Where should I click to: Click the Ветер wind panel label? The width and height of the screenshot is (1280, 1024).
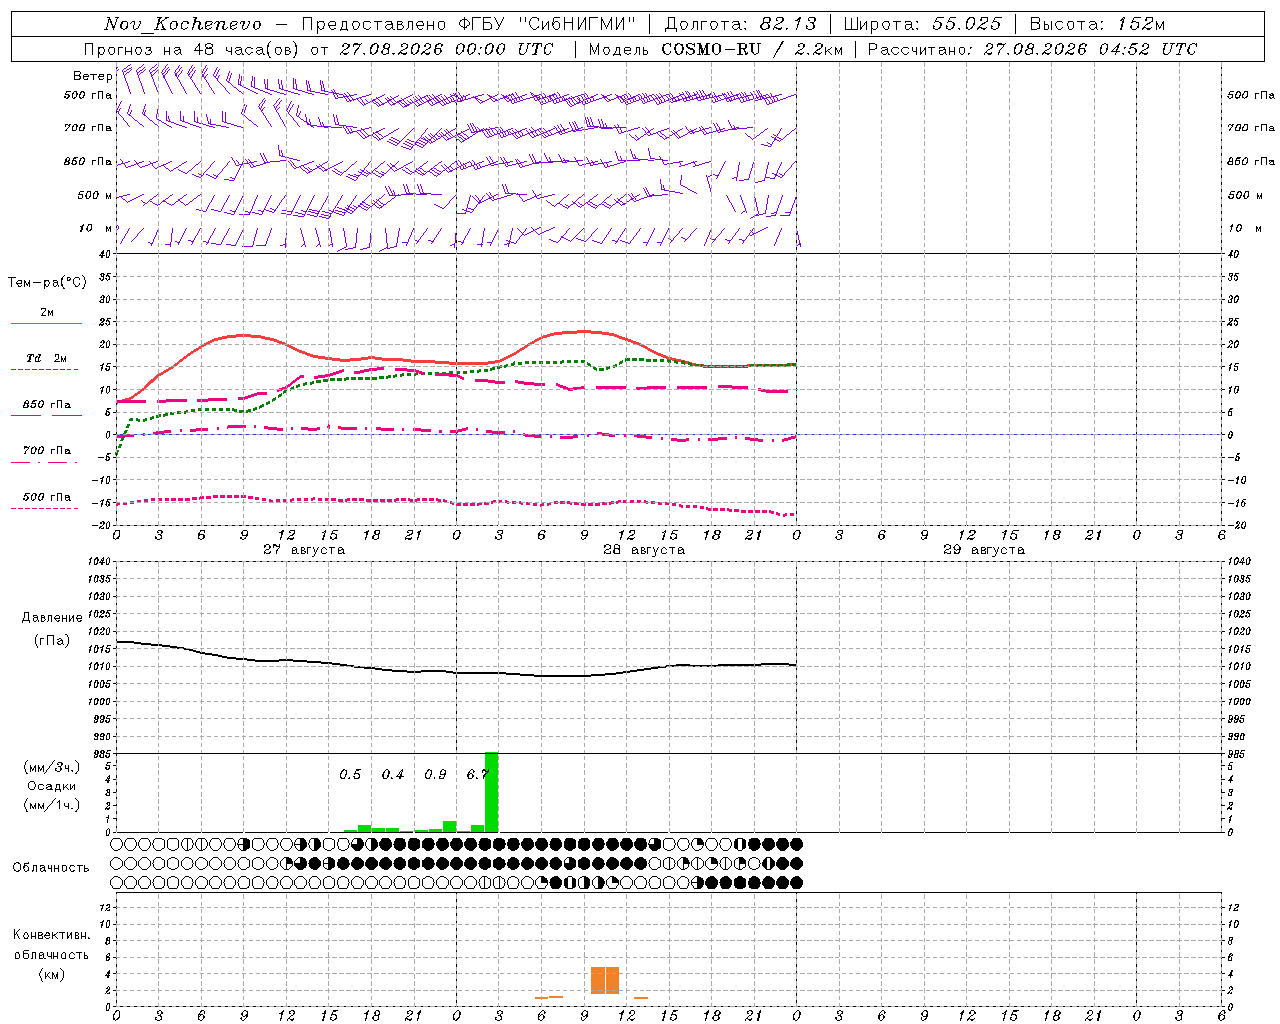click(92, 76)
